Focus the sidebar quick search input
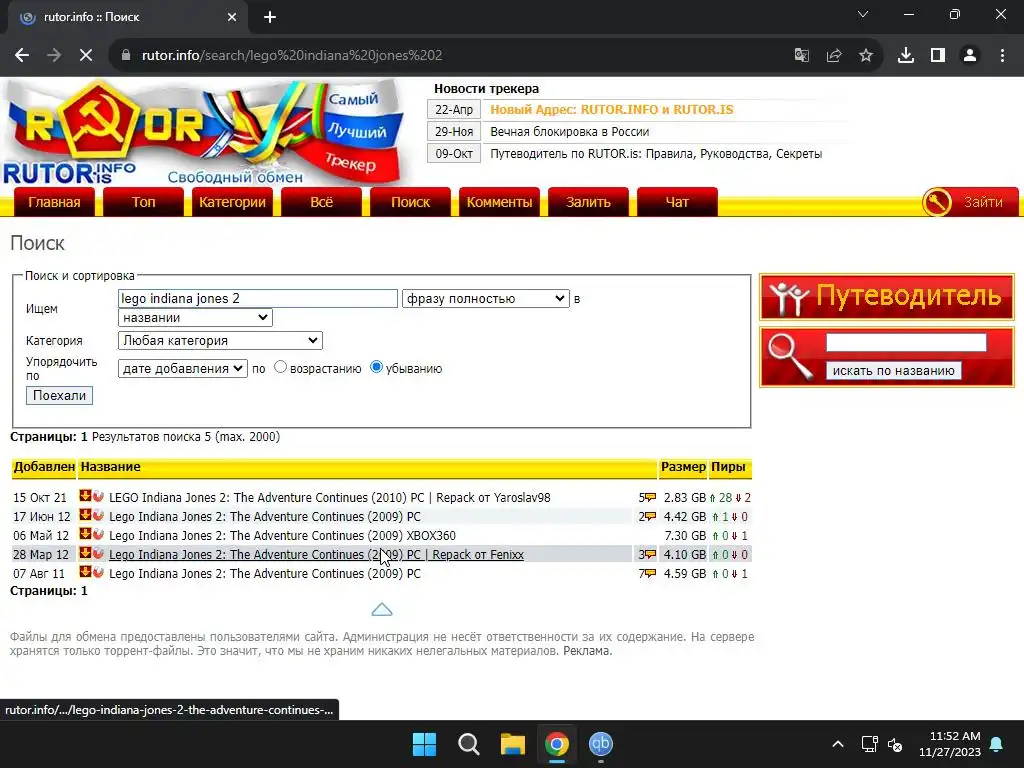Screen dimensions: 1024x768 pos(906,342)
